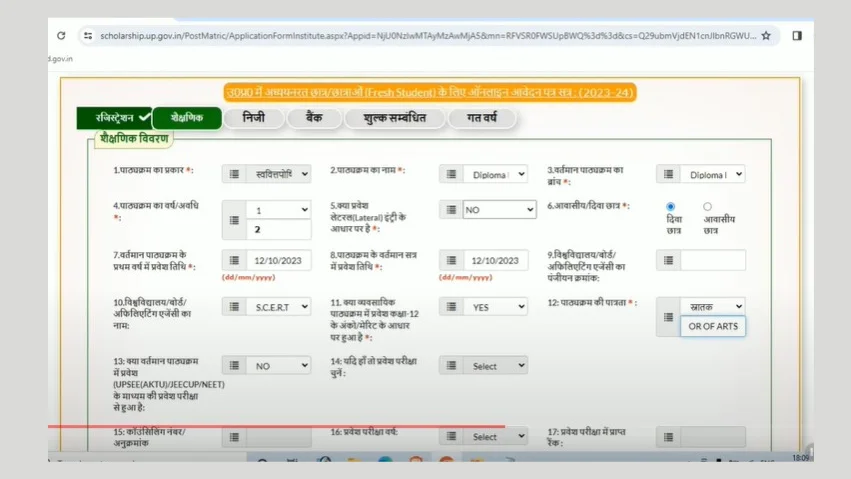Switch to the शैक्षणिक tab

point(187,118)
